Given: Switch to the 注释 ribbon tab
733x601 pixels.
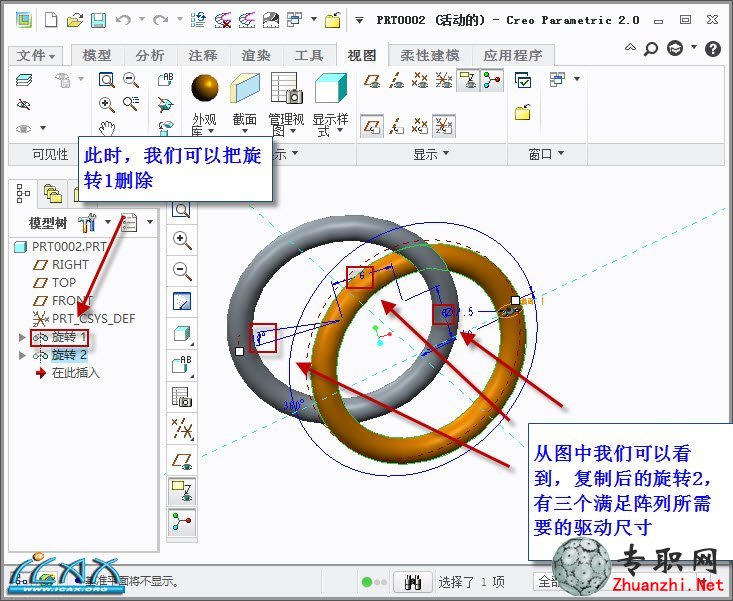Looking at the screenshot, I should click(203, 55).
